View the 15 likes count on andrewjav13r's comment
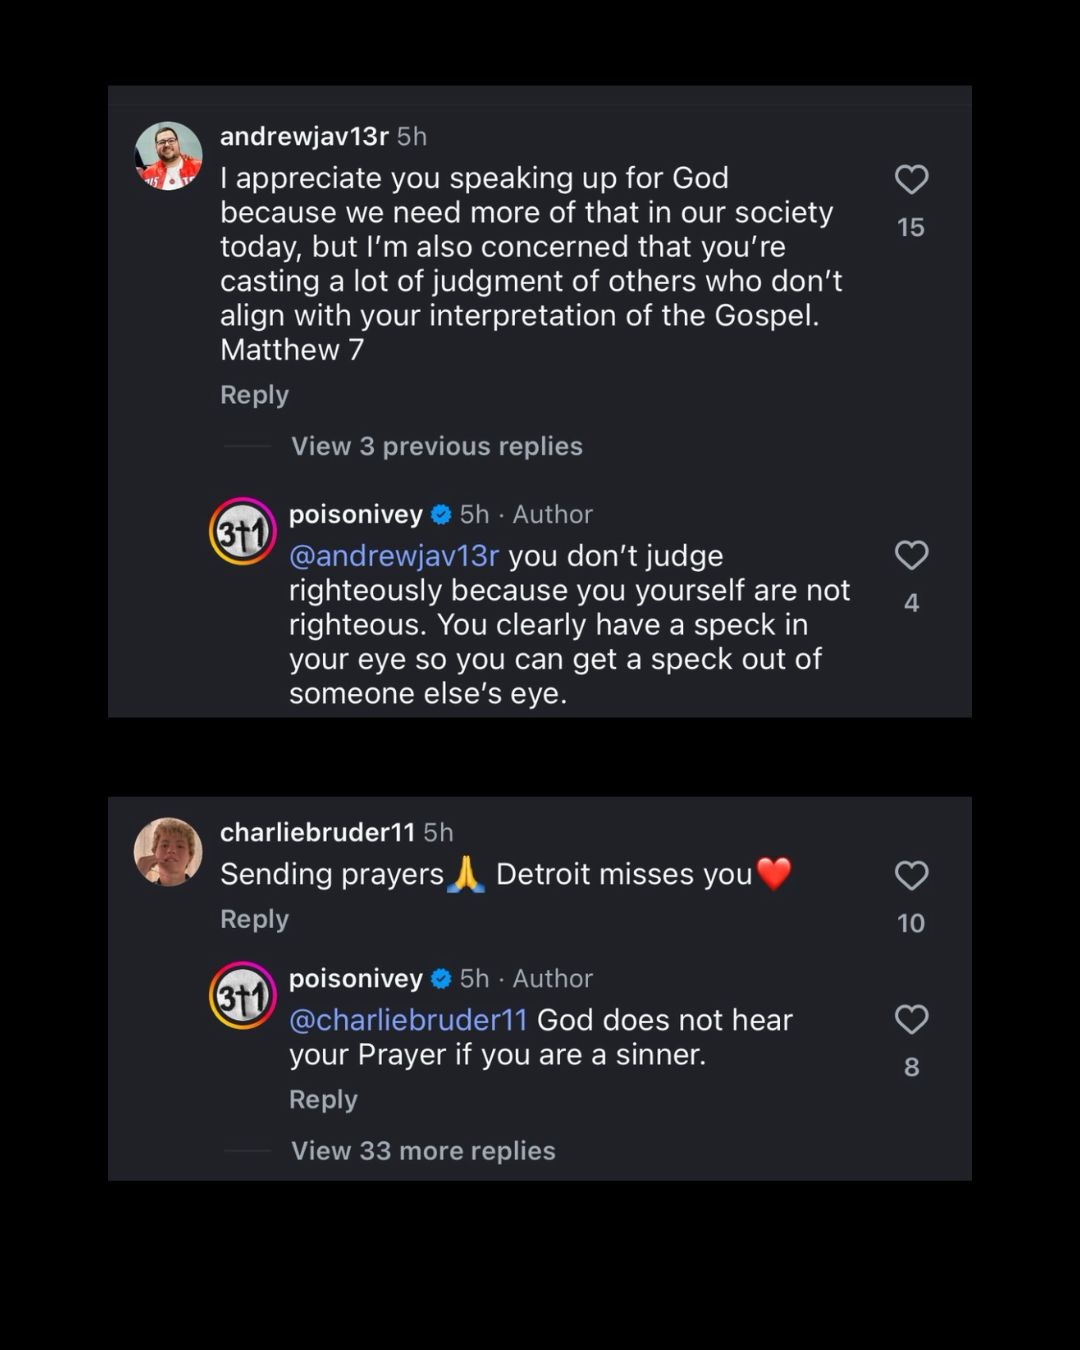Viewport: 1080px width, 1350px height. point(911,228)
